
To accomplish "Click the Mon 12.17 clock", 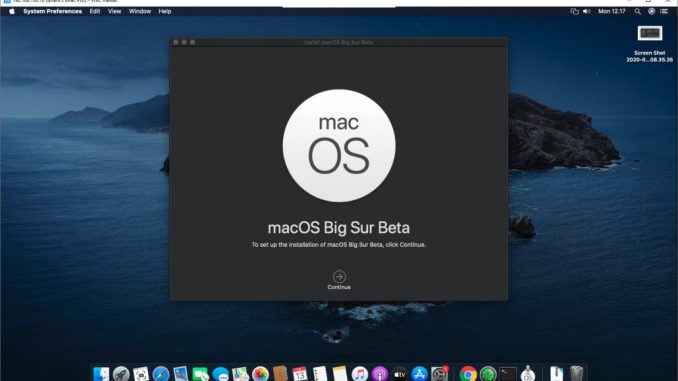I will 611,11.
